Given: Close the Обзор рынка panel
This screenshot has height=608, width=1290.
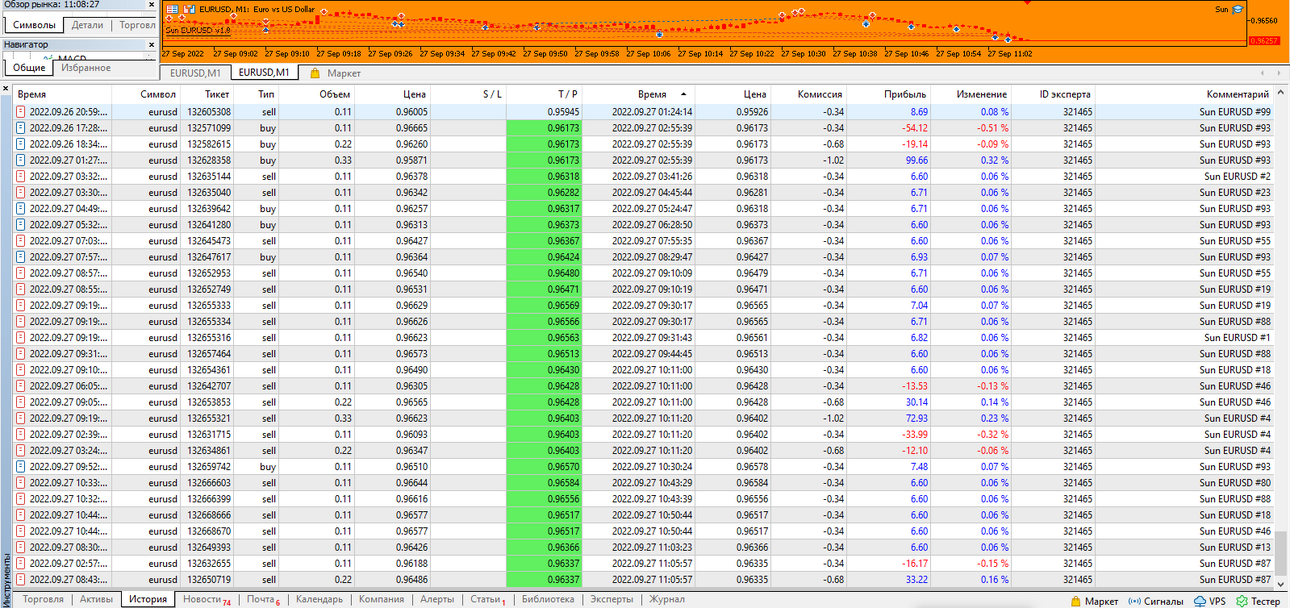Looking at the screenshot, I should click(151, 5).
